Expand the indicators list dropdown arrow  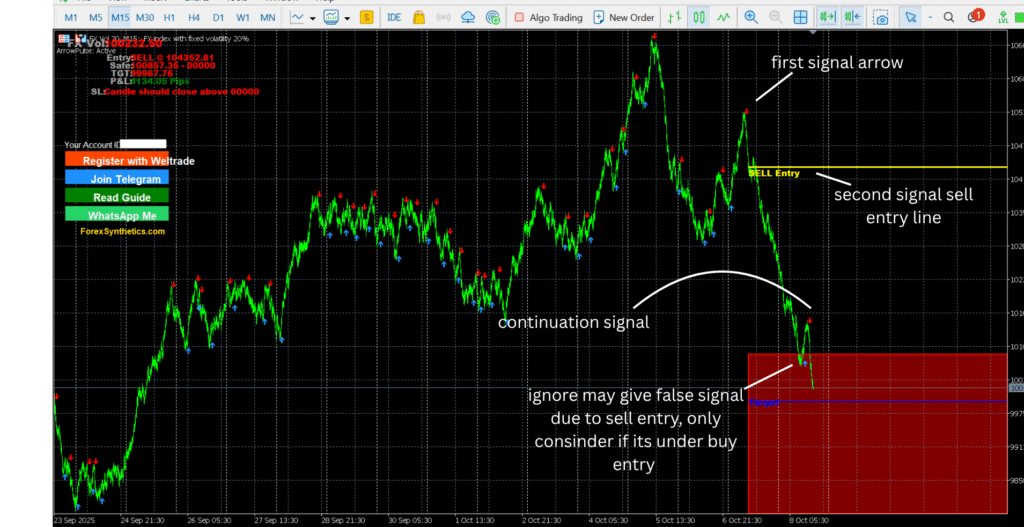click(347, 17)
